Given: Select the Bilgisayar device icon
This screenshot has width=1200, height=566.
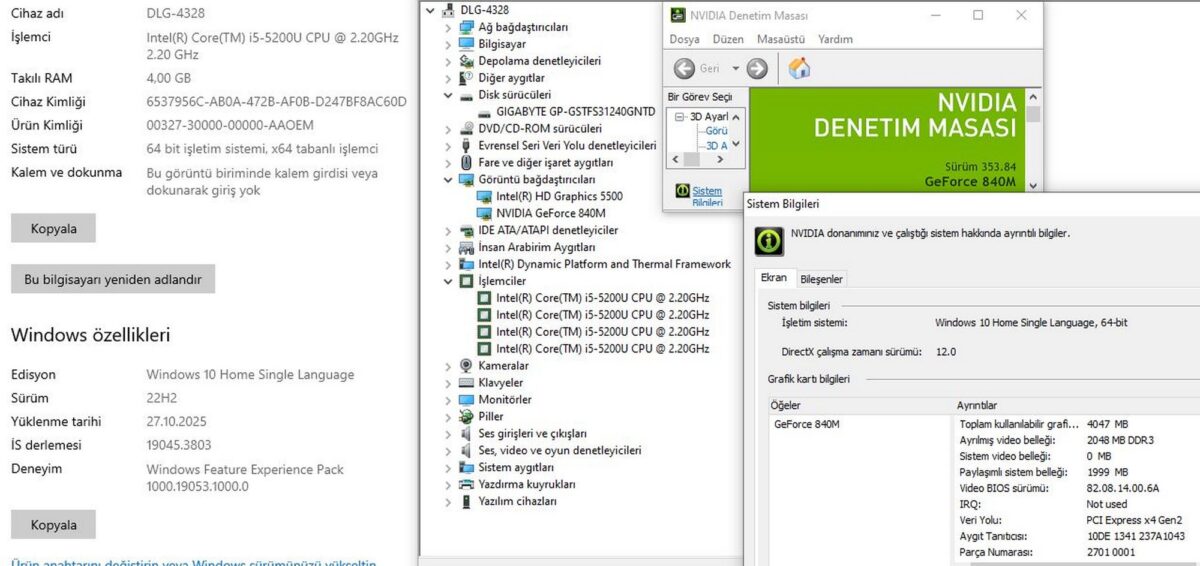Looking at the screenshot, I should (x=466, y=44).
